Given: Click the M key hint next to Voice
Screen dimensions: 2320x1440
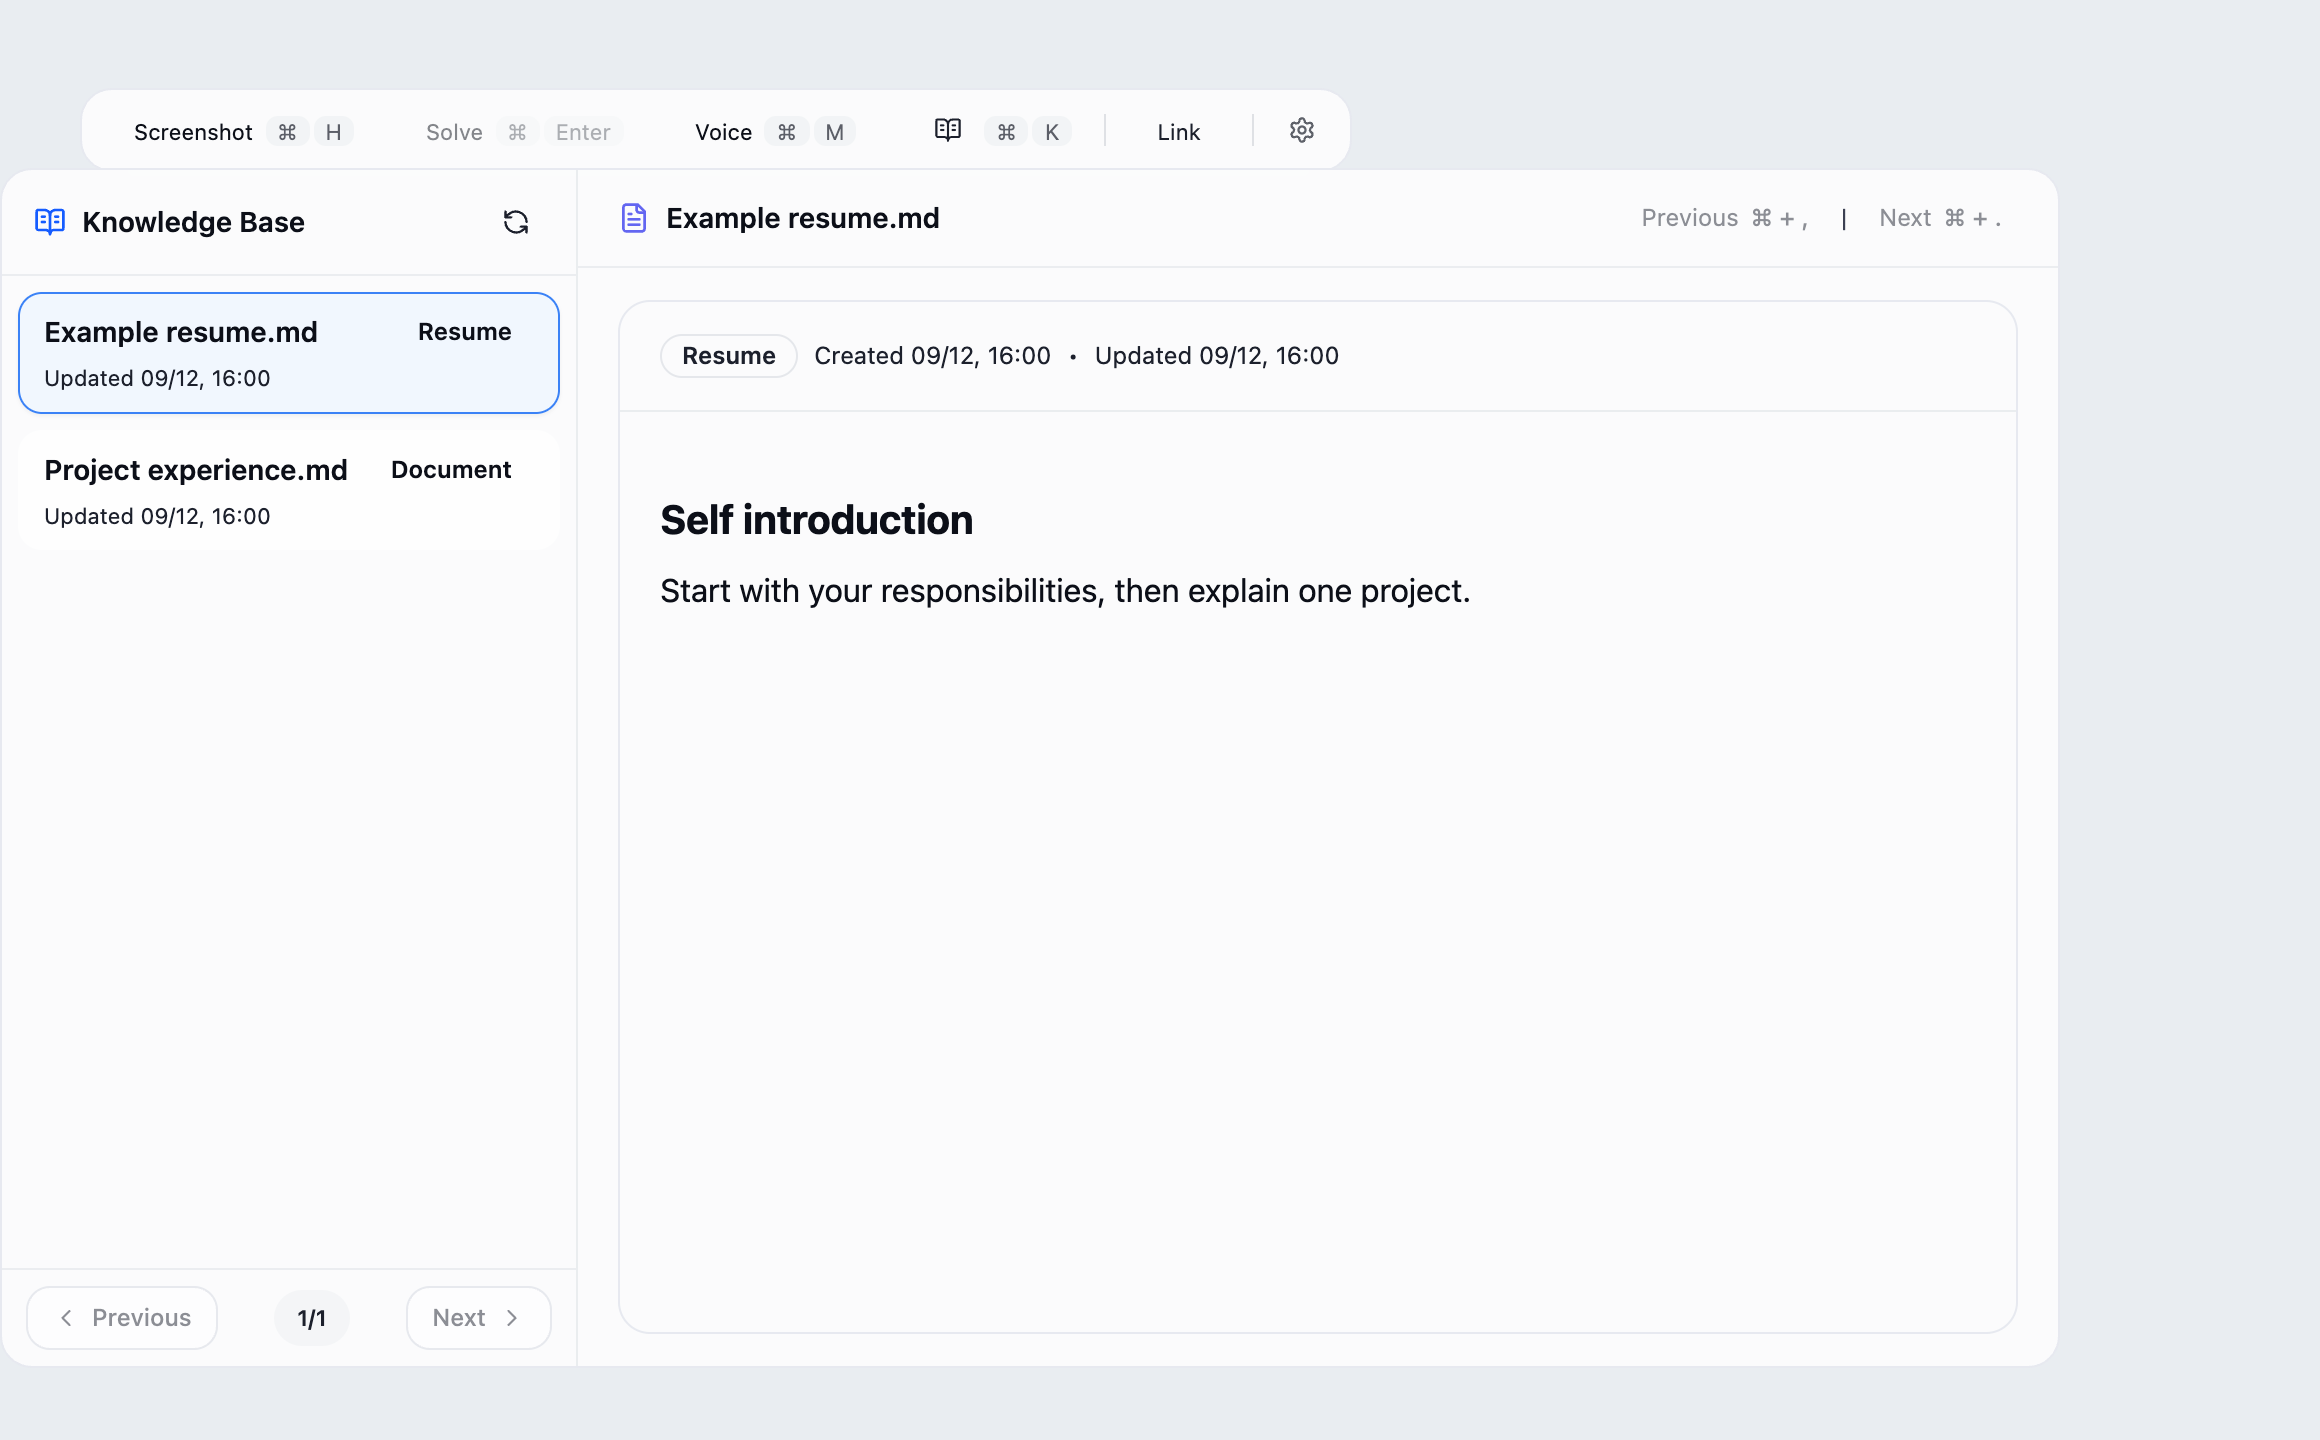Looking at the screenshot, I should 835,132.
